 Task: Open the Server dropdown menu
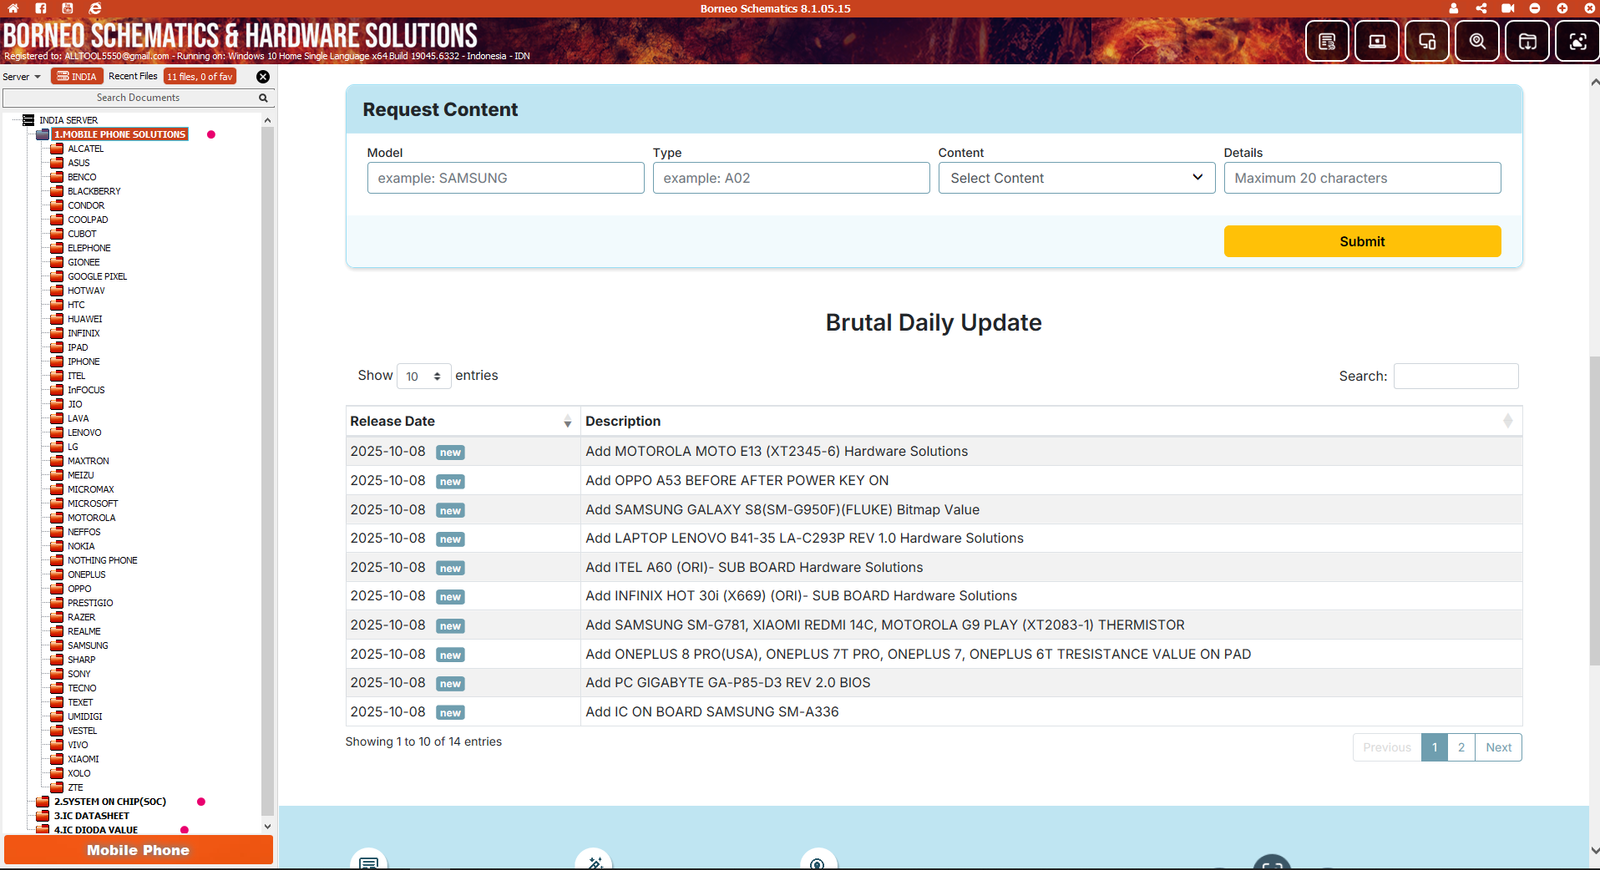tap(21, 77)
